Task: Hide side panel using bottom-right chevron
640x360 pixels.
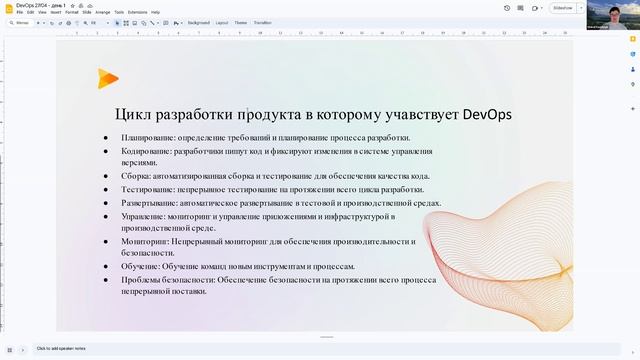Action: click(633, 352)
